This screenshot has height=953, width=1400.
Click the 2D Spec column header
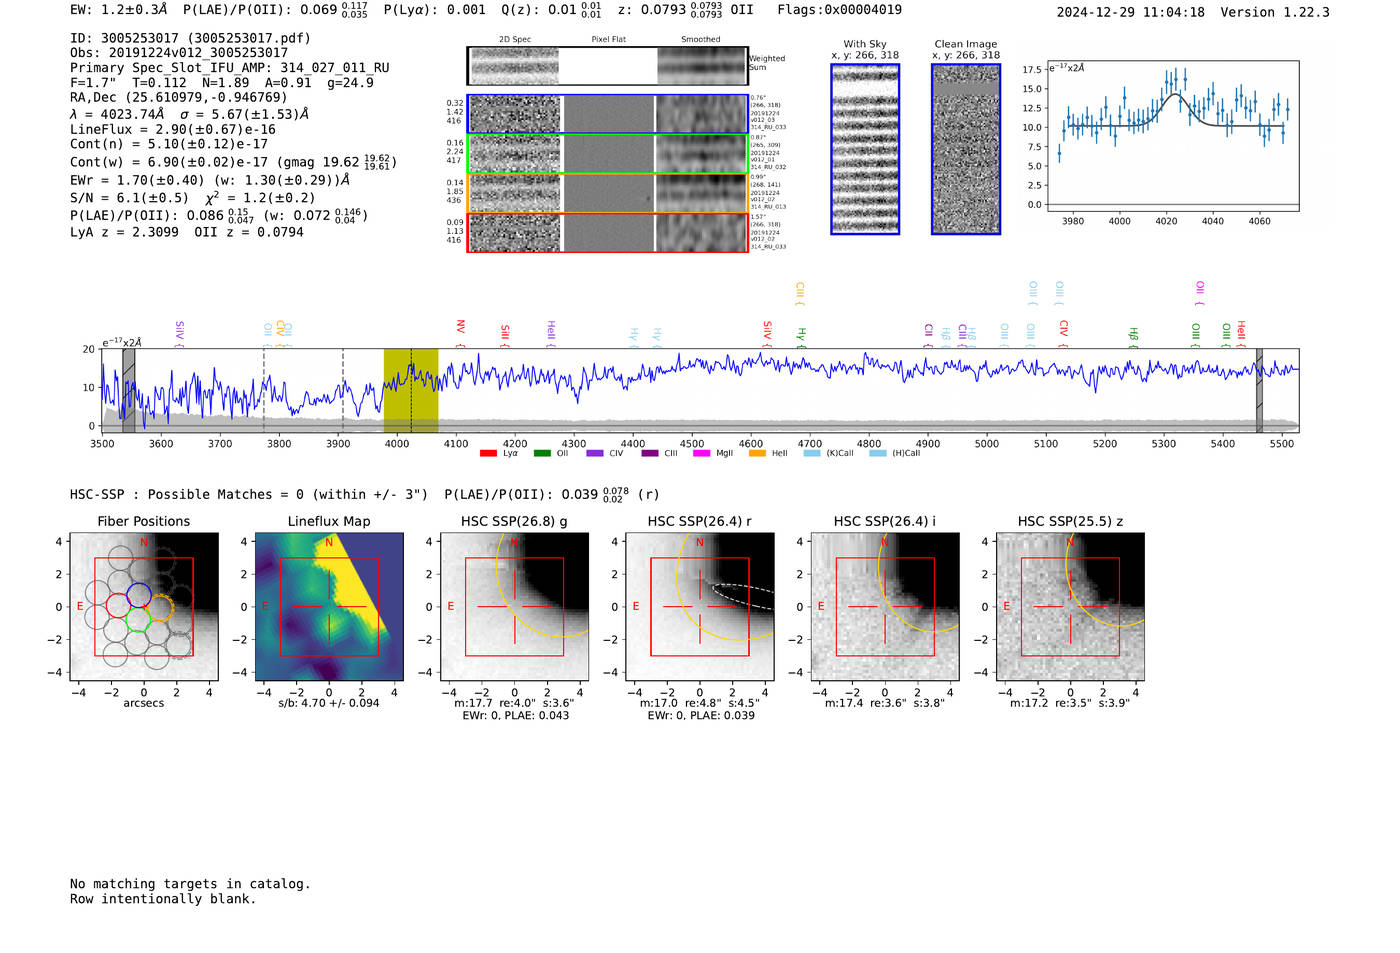(x=515, y=40)
